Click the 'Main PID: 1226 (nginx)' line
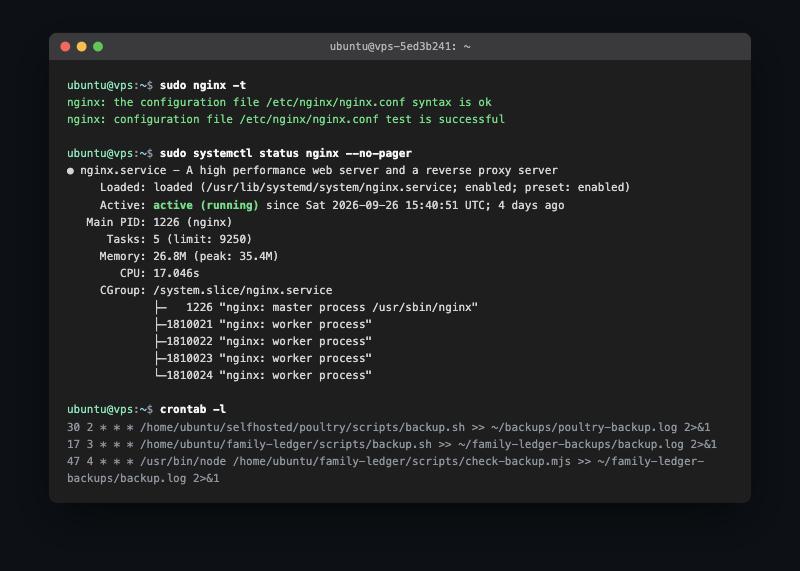 159,222
